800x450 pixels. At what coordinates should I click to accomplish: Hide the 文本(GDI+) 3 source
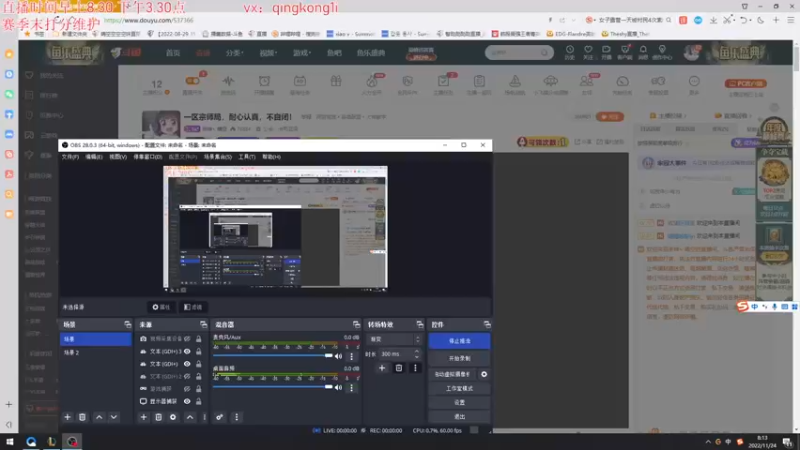(x=187, y=352)
